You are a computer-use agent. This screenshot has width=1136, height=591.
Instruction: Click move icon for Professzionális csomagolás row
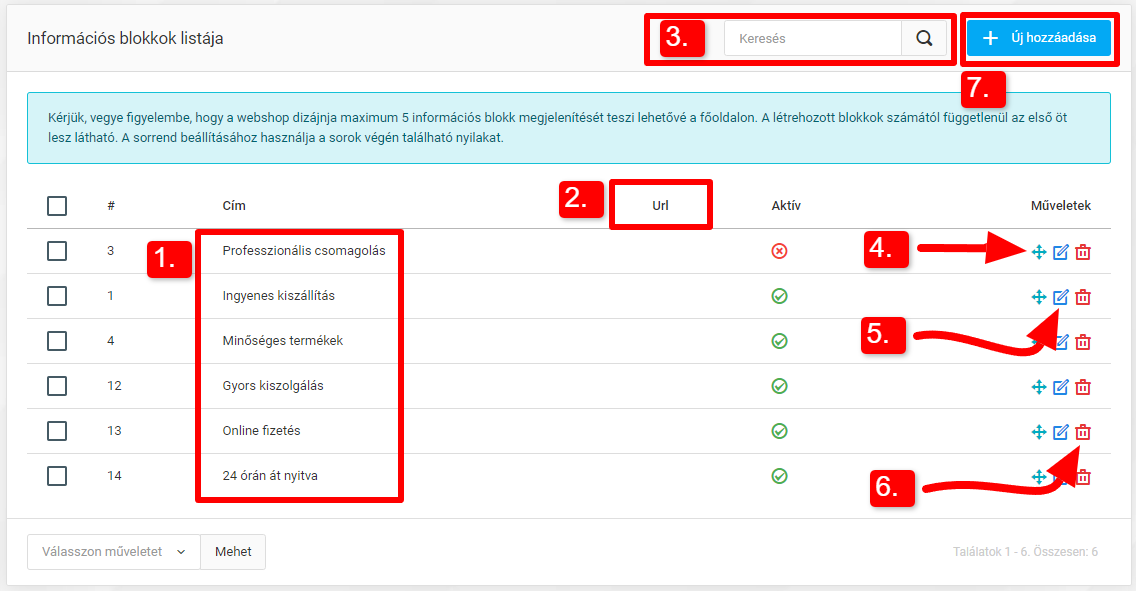(x=1039, y=252)
